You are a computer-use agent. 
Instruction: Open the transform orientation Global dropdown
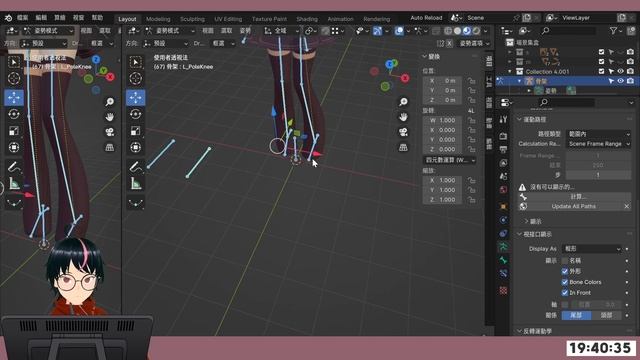click(x=281, y=31)
